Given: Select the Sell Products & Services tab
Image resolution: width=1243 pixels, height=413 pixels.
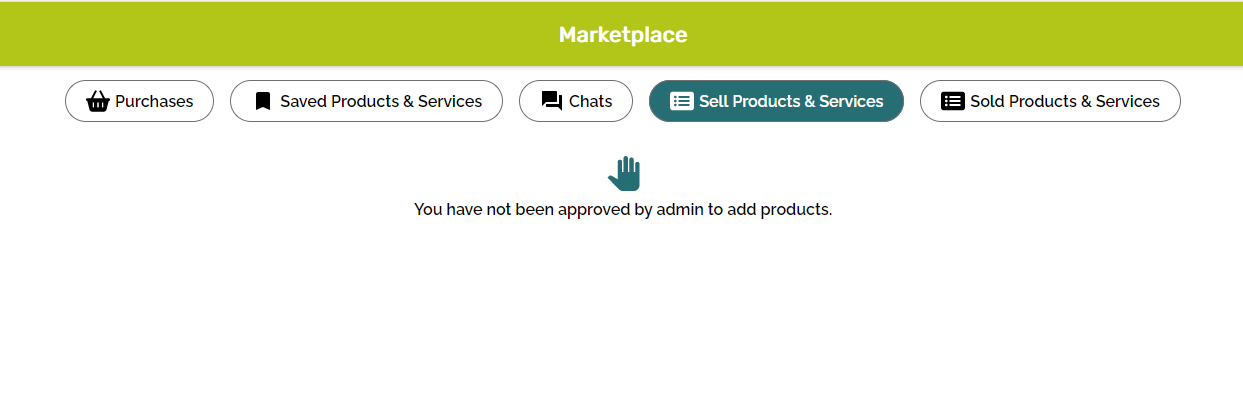Looking at the screenshot, I should (776, 101).
